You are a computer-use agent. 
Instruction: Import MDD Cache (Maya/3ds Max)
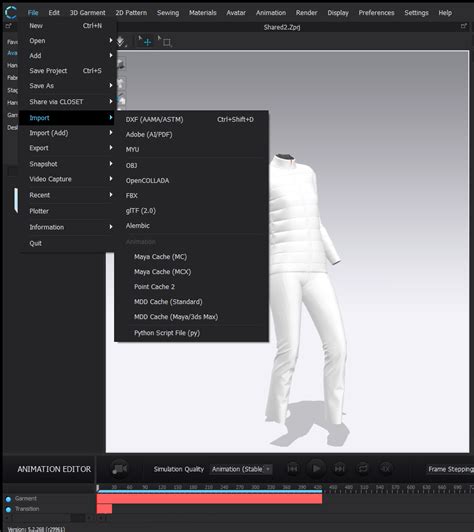(192, 317)
